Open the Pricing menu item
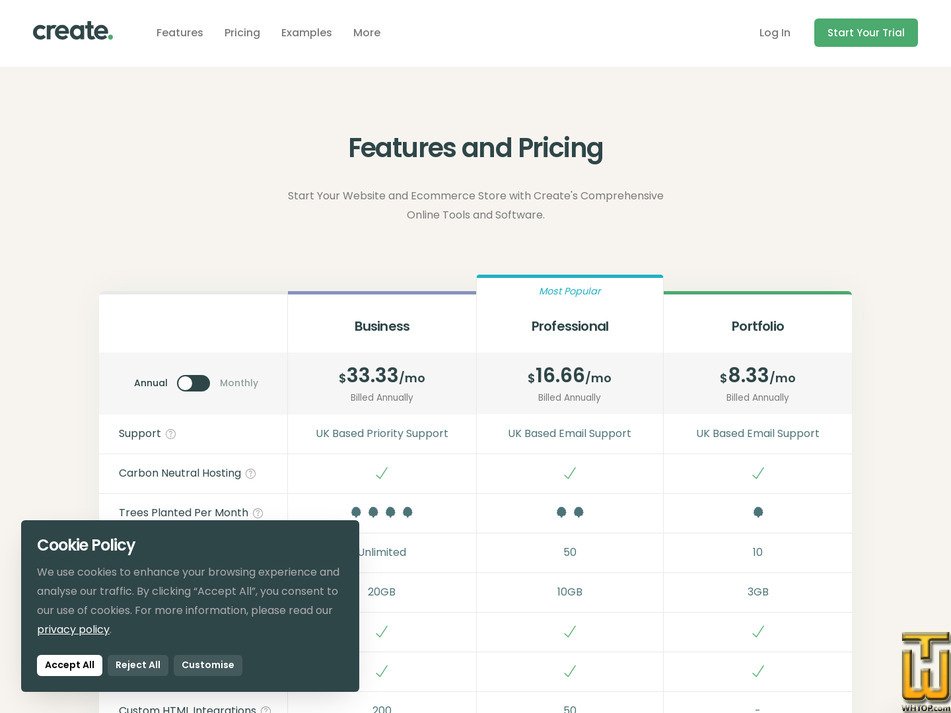The width and height of the screenshot is (951, 713). [242, 33]
